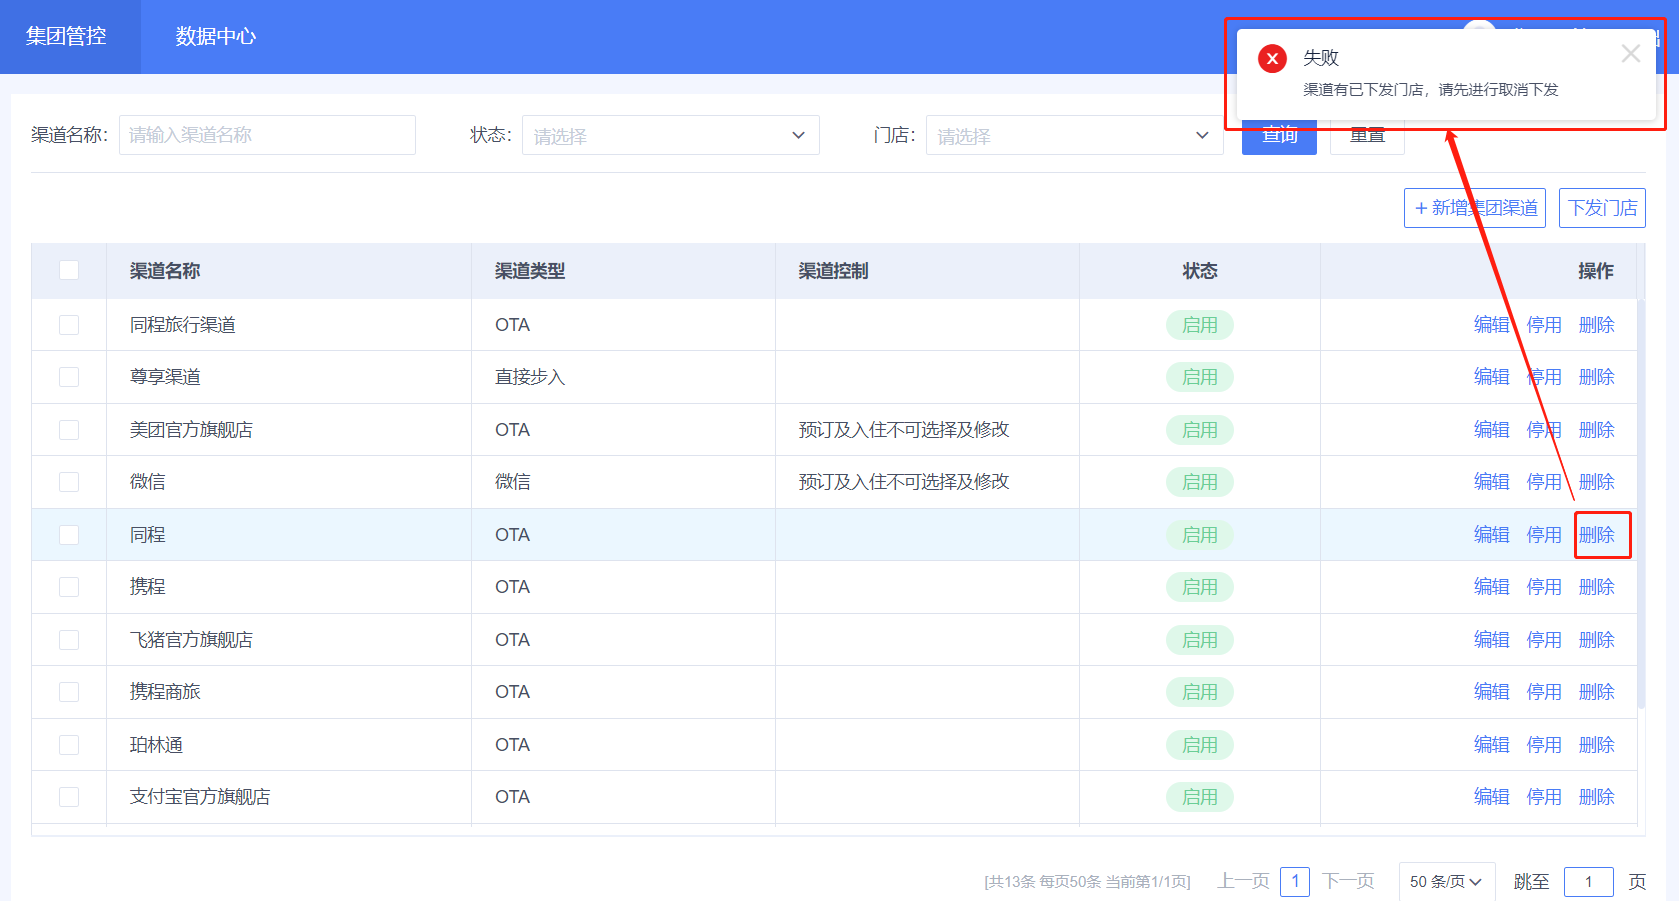
Task: Edit the 支付宝官方旗舰店 channel
Action: click(1491, 797)
